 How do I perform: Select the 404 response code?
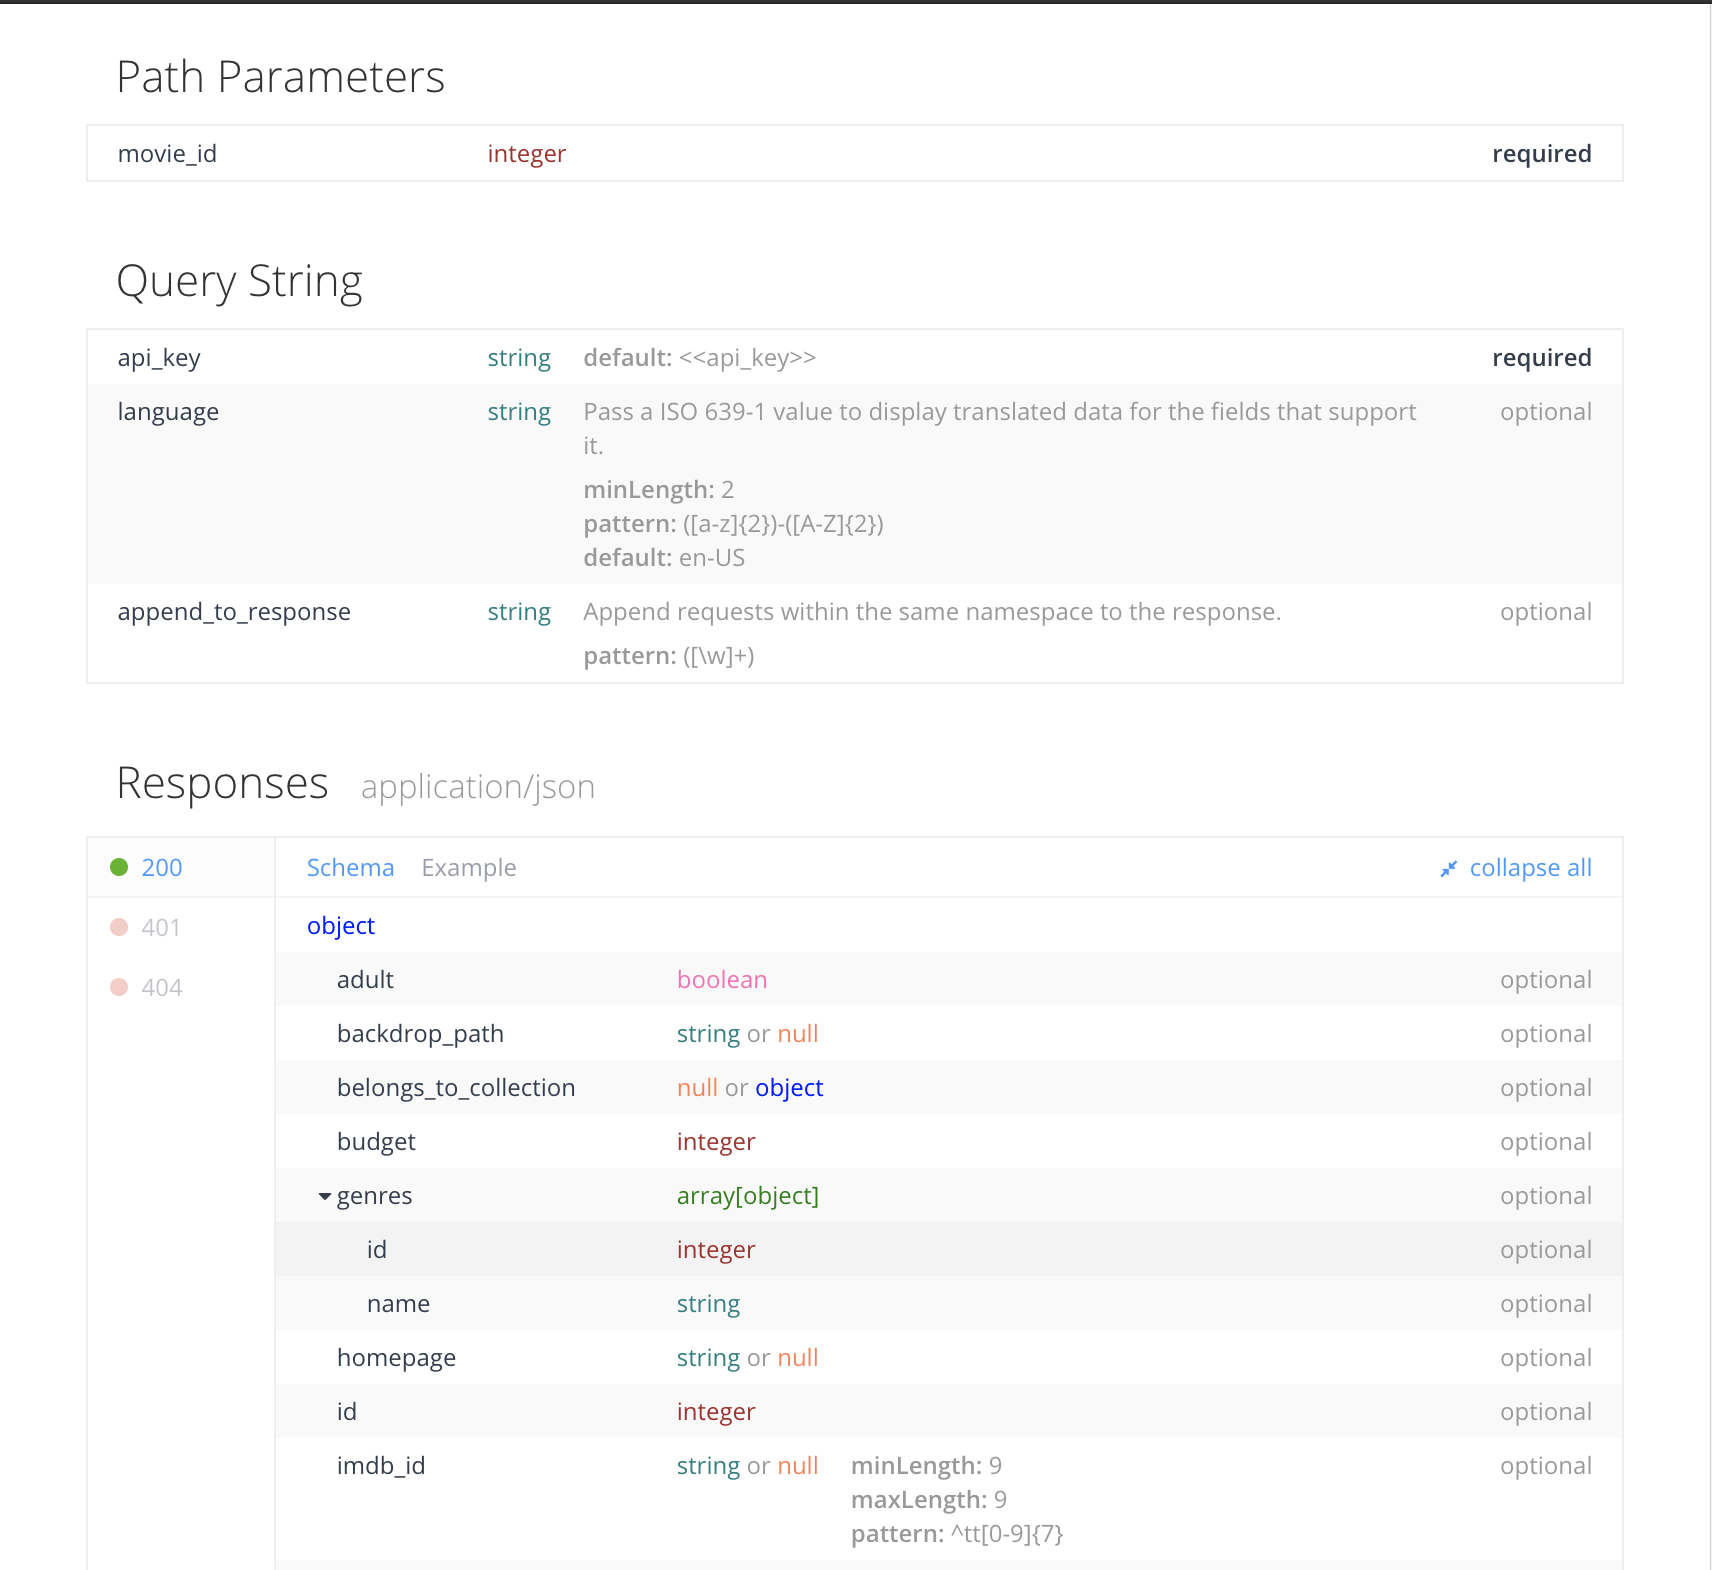pyautogui.click(x=161, y=988)
